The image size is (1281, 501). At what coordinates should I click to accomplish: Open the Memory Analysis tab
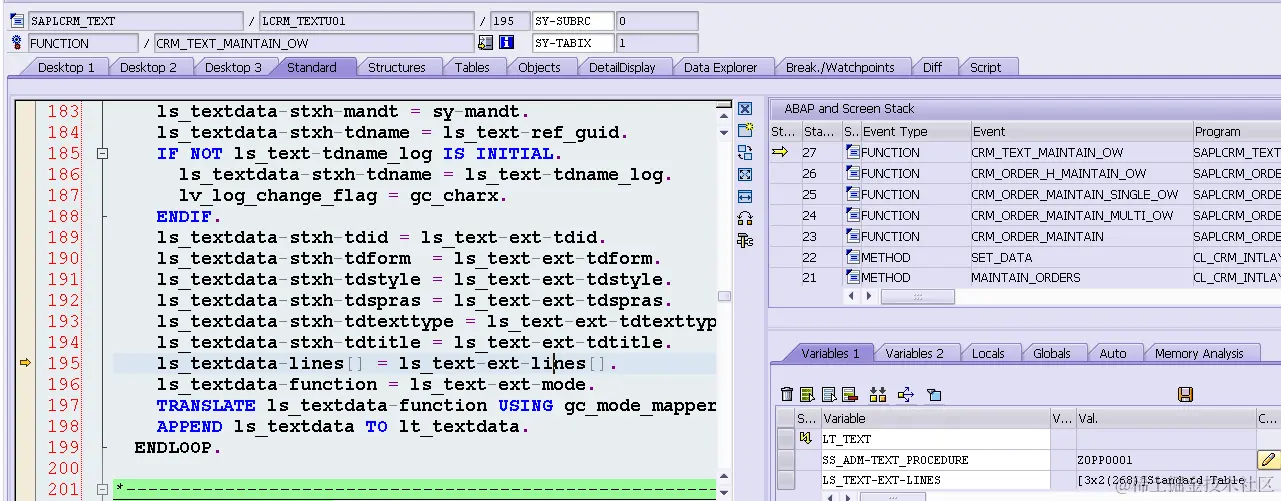[1199, 353]
